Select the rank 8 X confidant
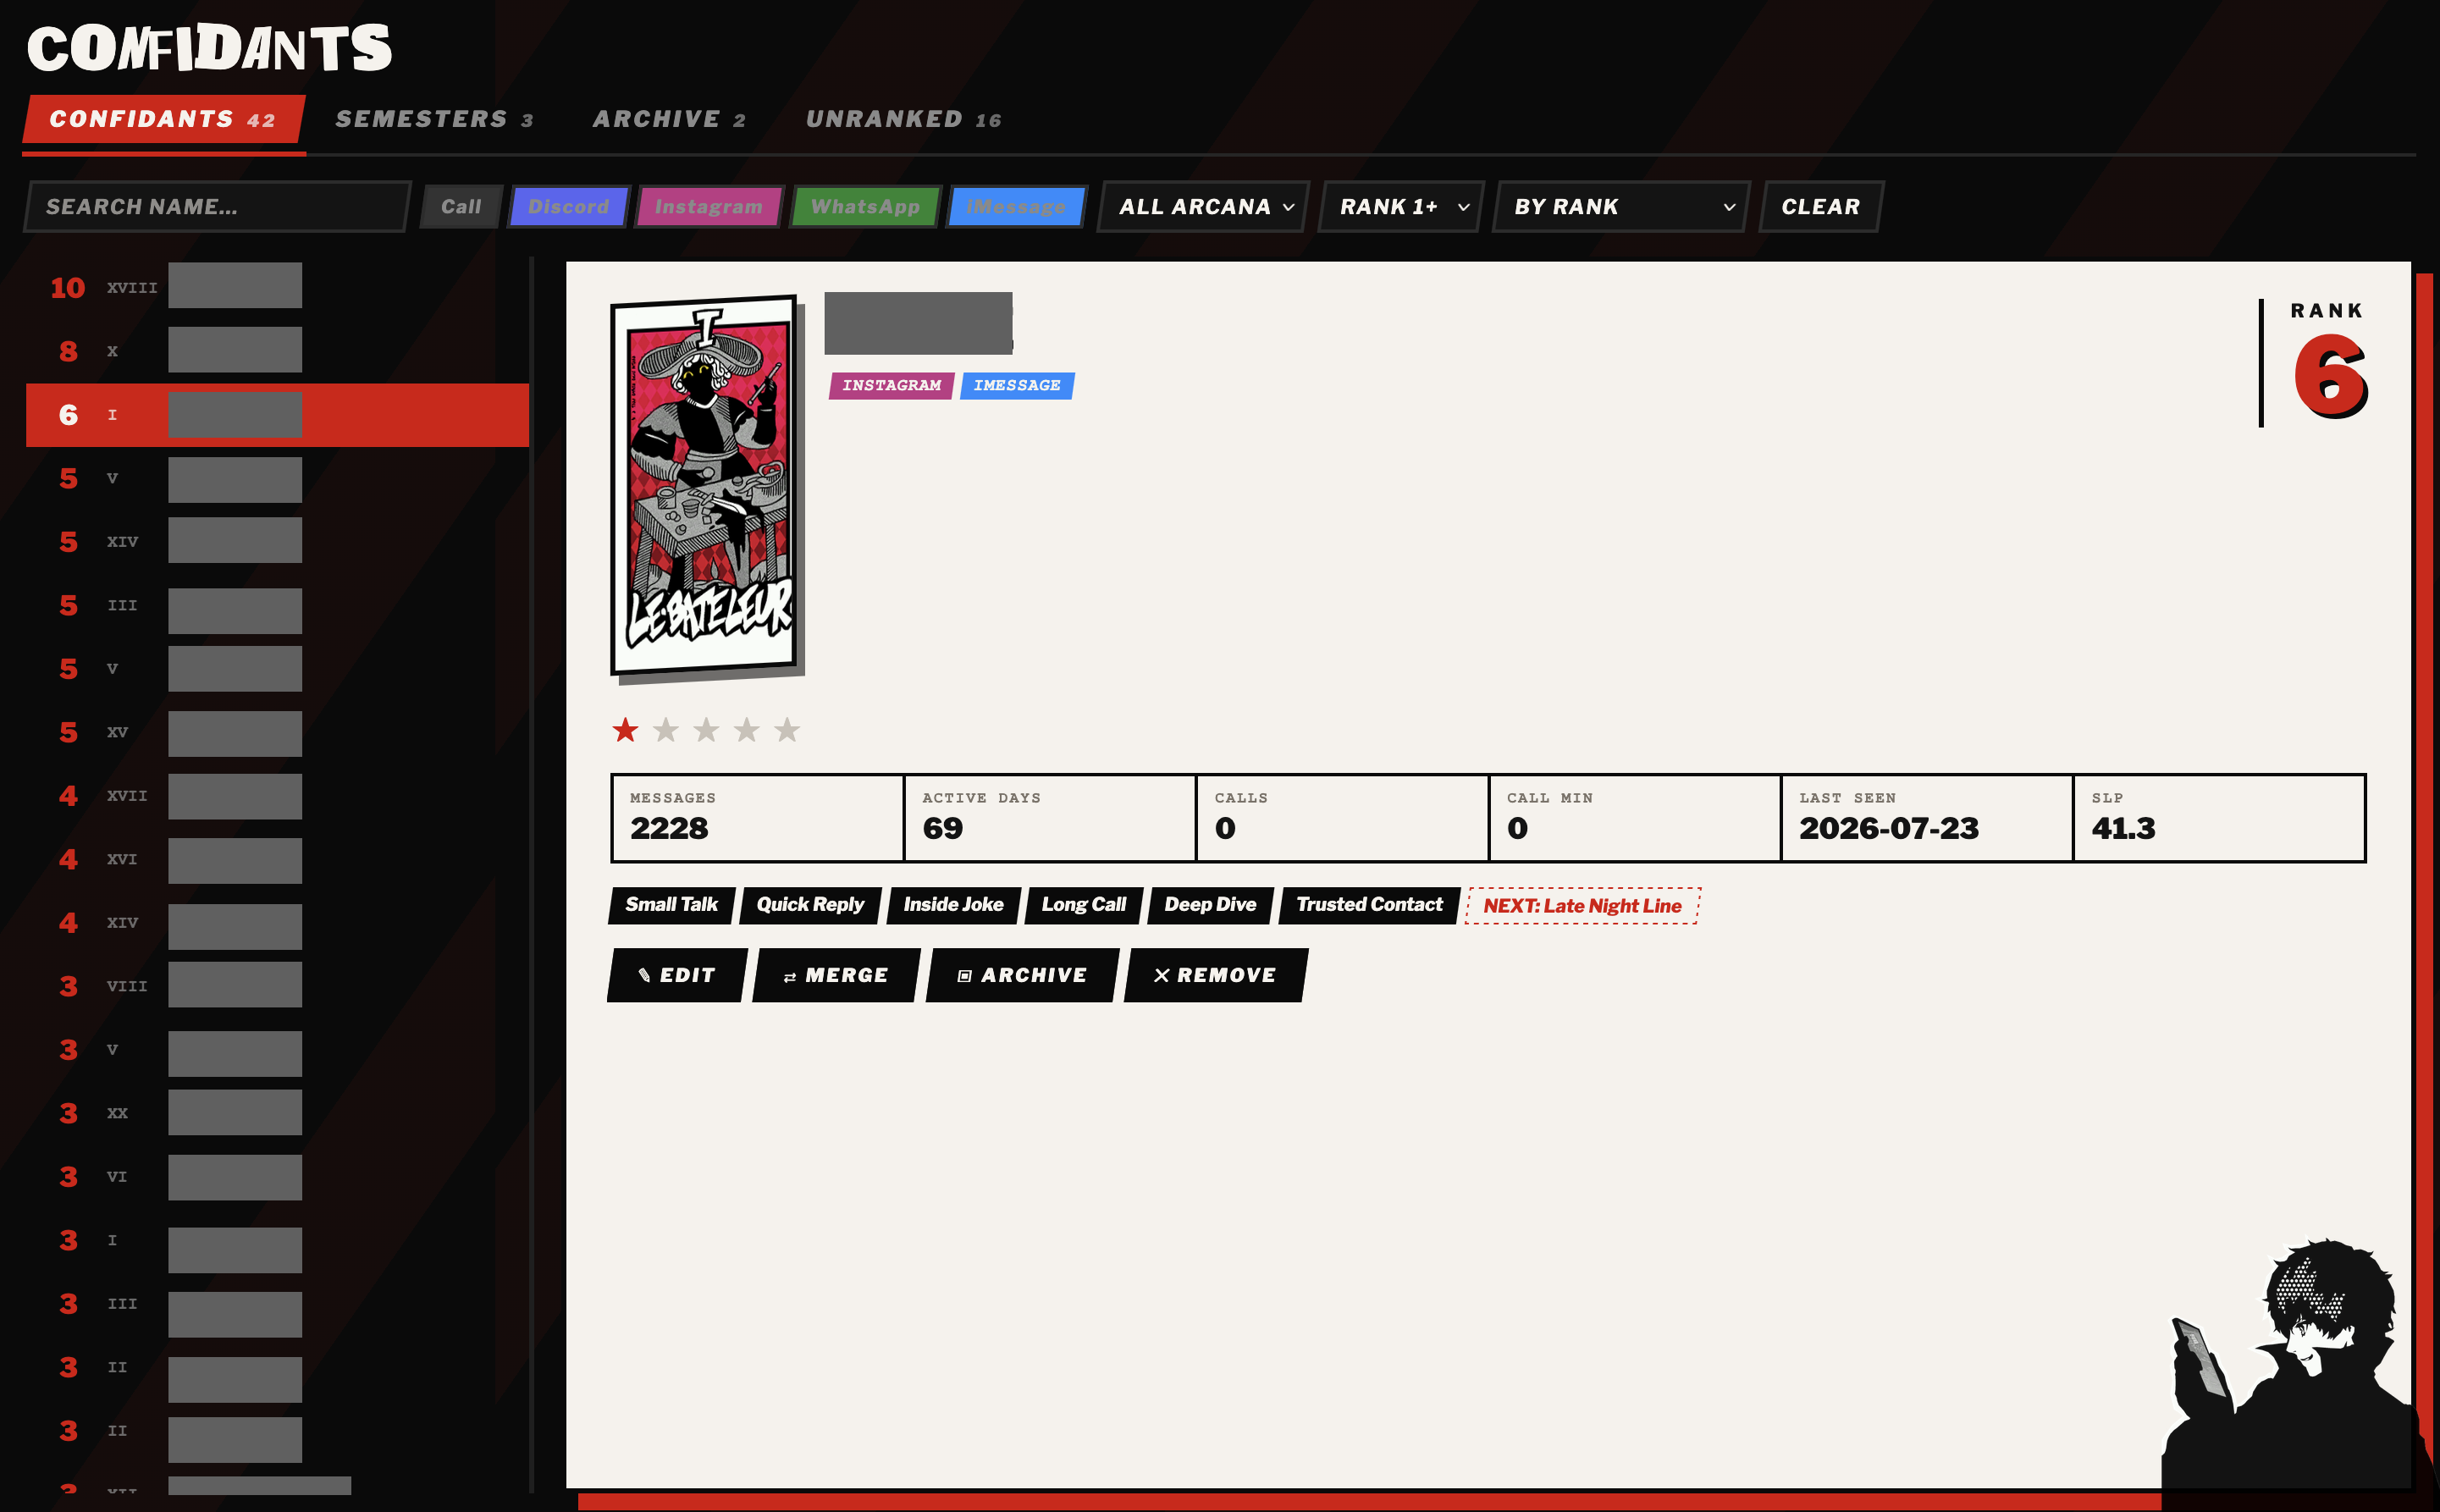Screen dimensions: 2440x1512 tap(277, 351)
